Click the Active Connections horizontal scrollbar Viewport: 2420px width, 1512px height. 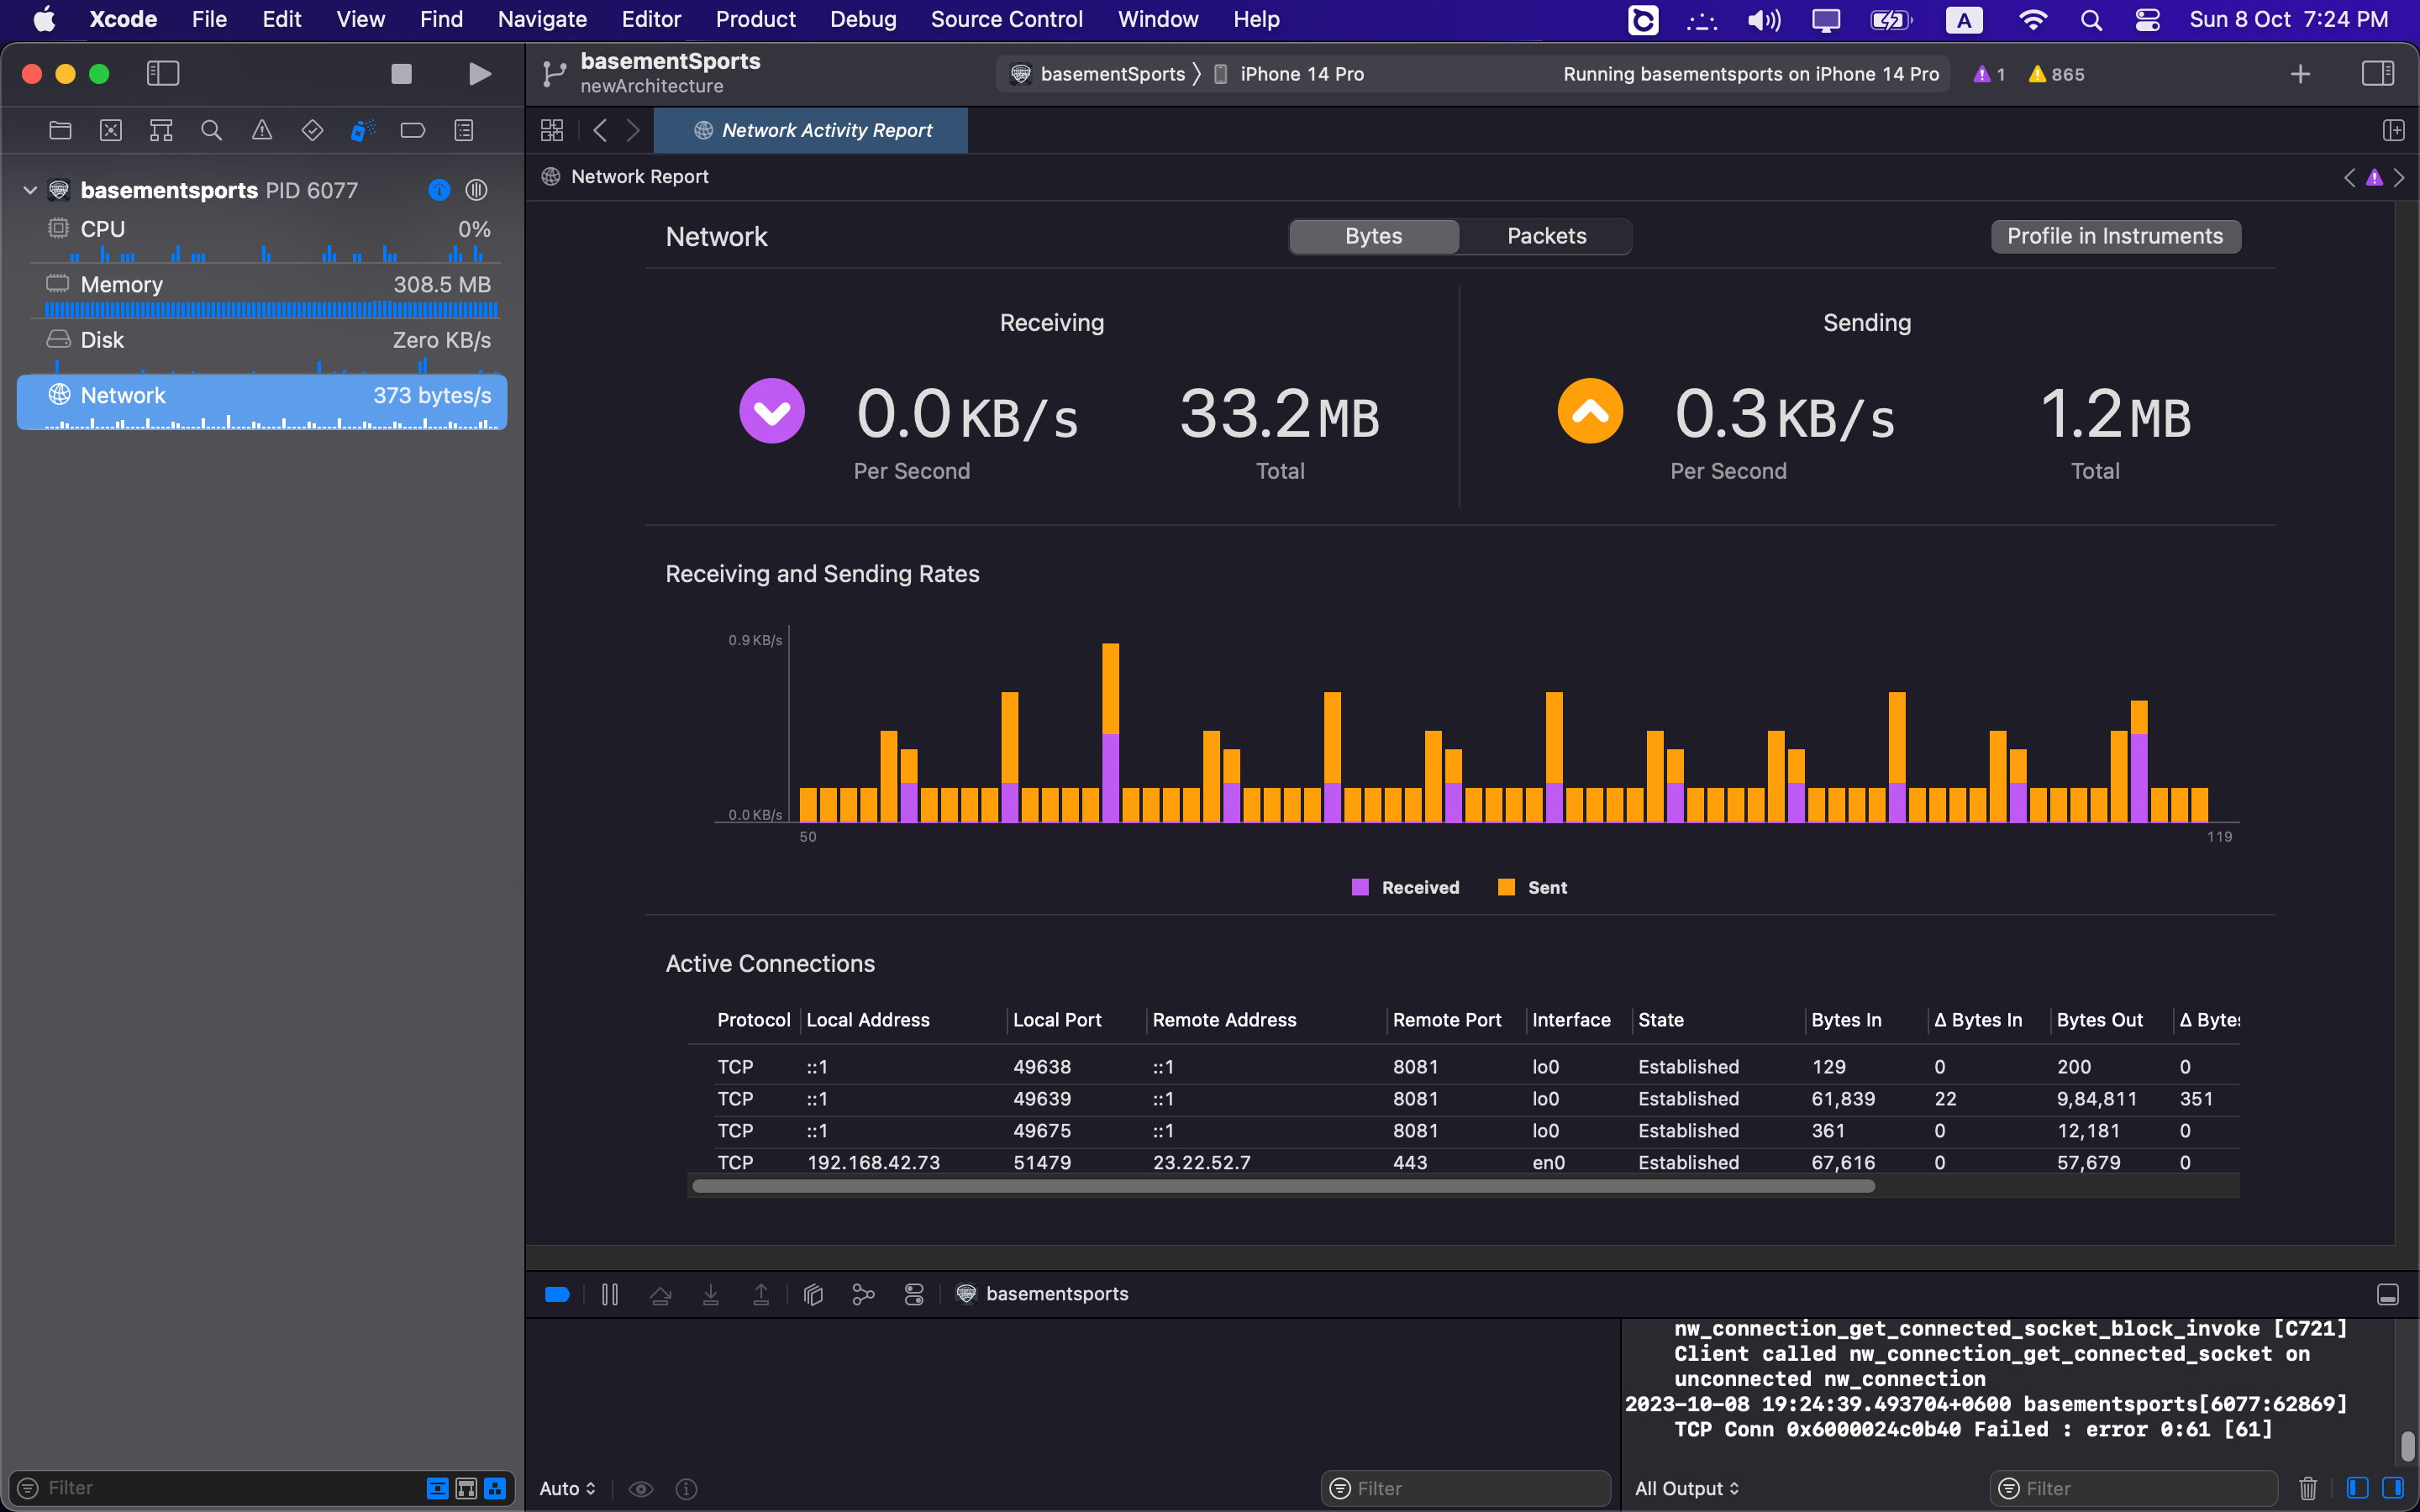pyautogui.click(x=1283, y=1186)
